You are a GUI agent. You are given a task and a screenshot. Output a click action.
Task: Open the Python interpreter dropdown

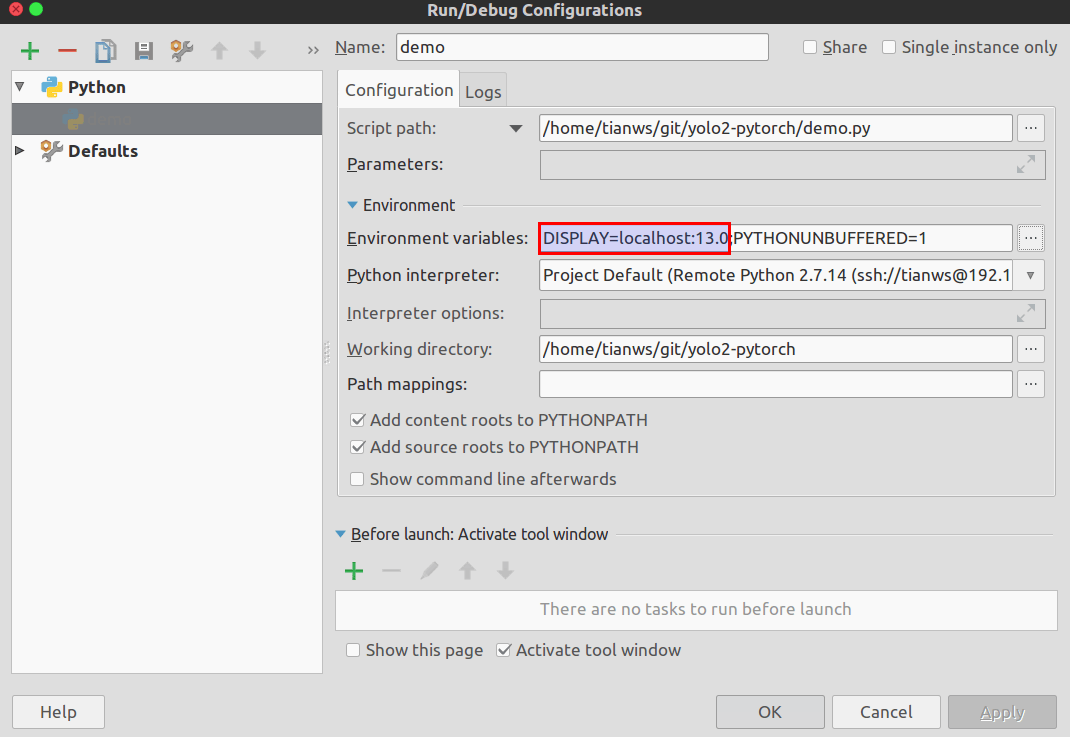click(1030, 275)
